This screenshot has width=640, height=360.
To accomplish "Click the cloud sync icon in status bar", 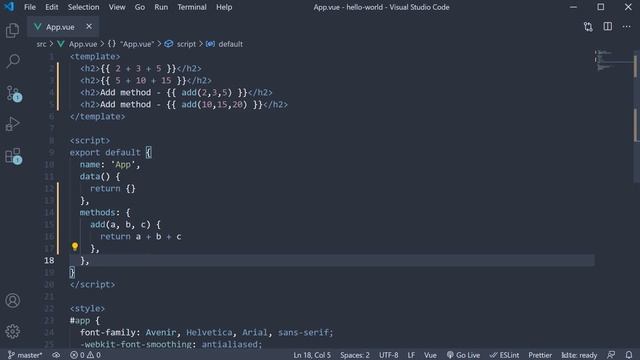I will tap(56, 355).
